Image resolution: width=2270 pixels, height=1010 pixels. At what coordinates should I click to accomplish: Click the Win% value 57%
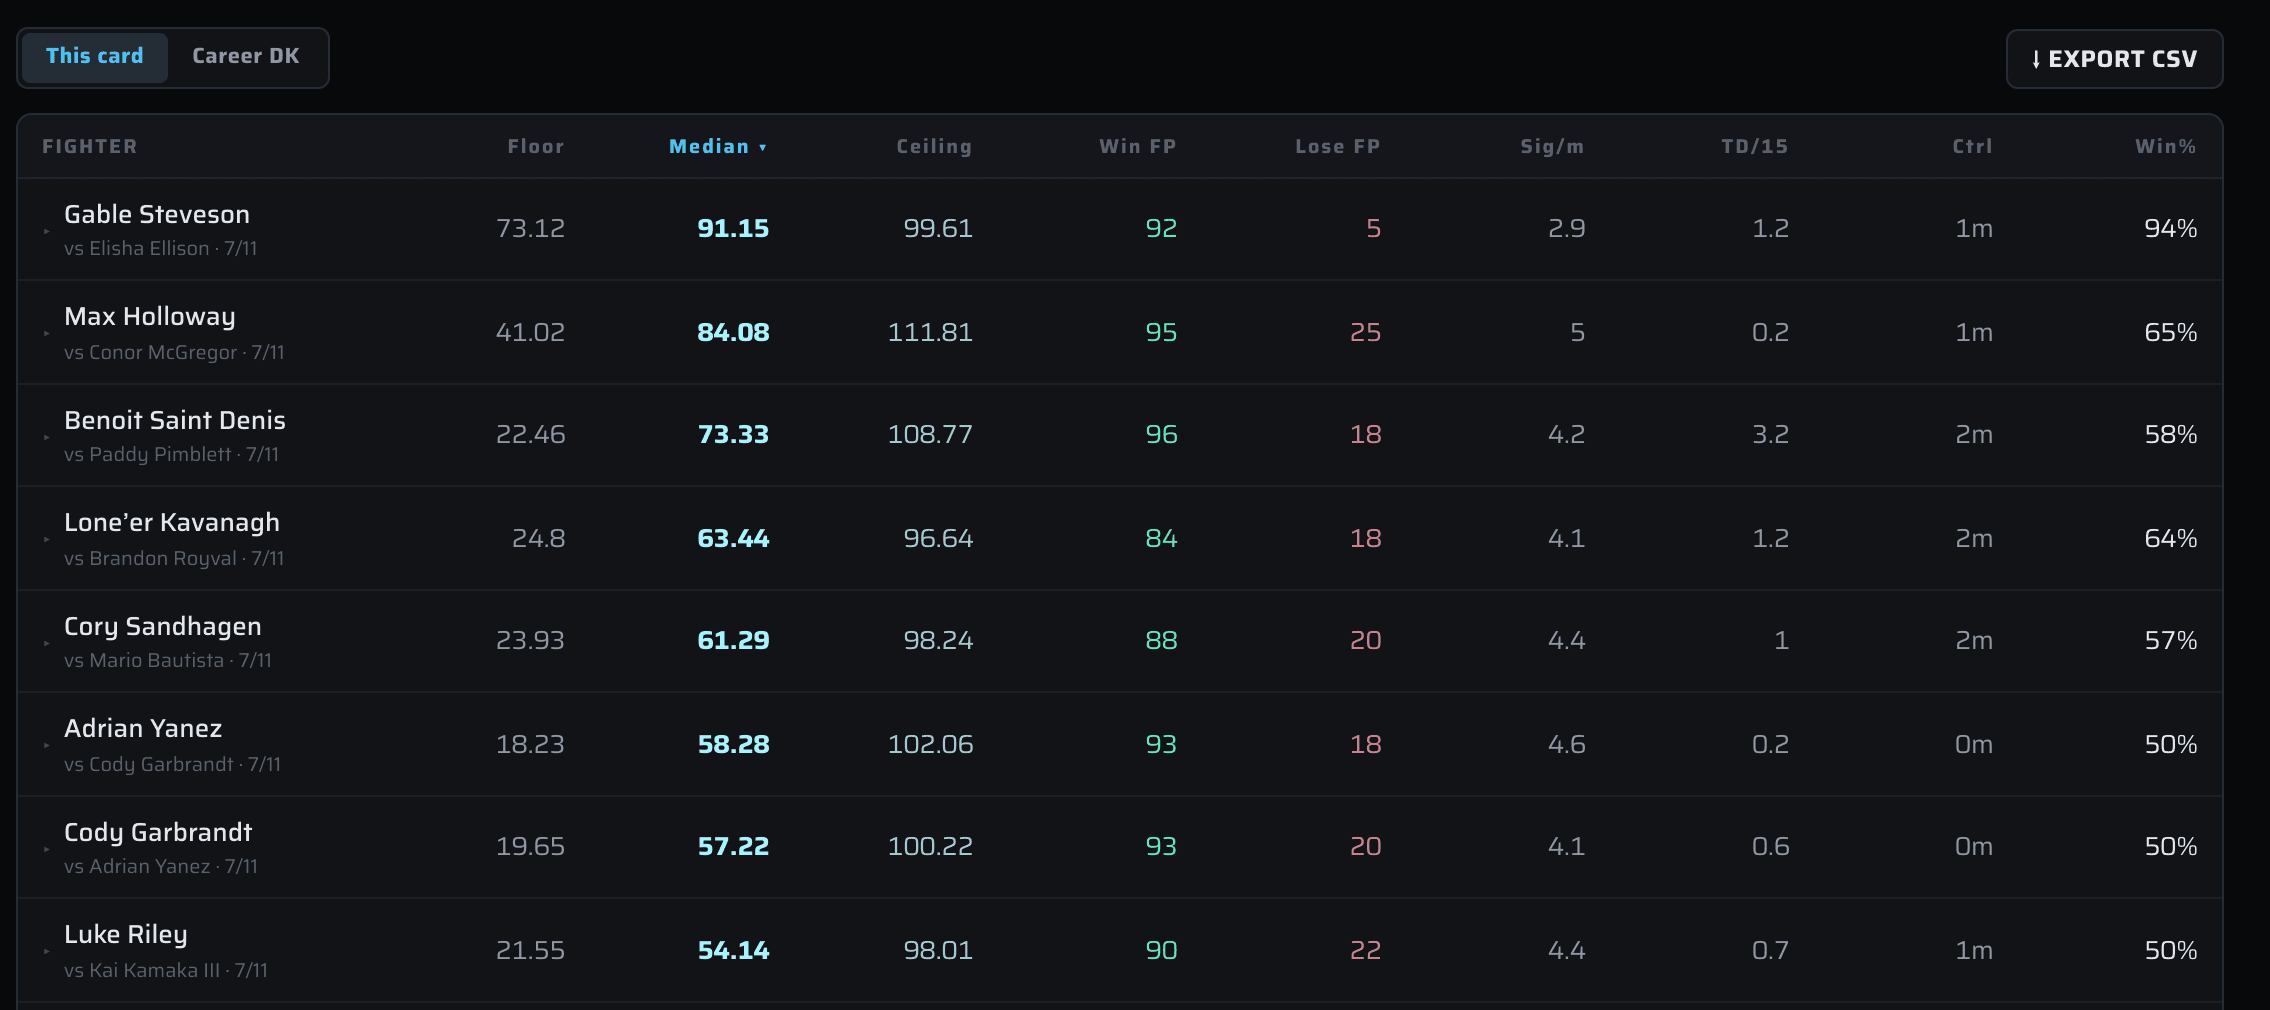[x=2171, y=640]
